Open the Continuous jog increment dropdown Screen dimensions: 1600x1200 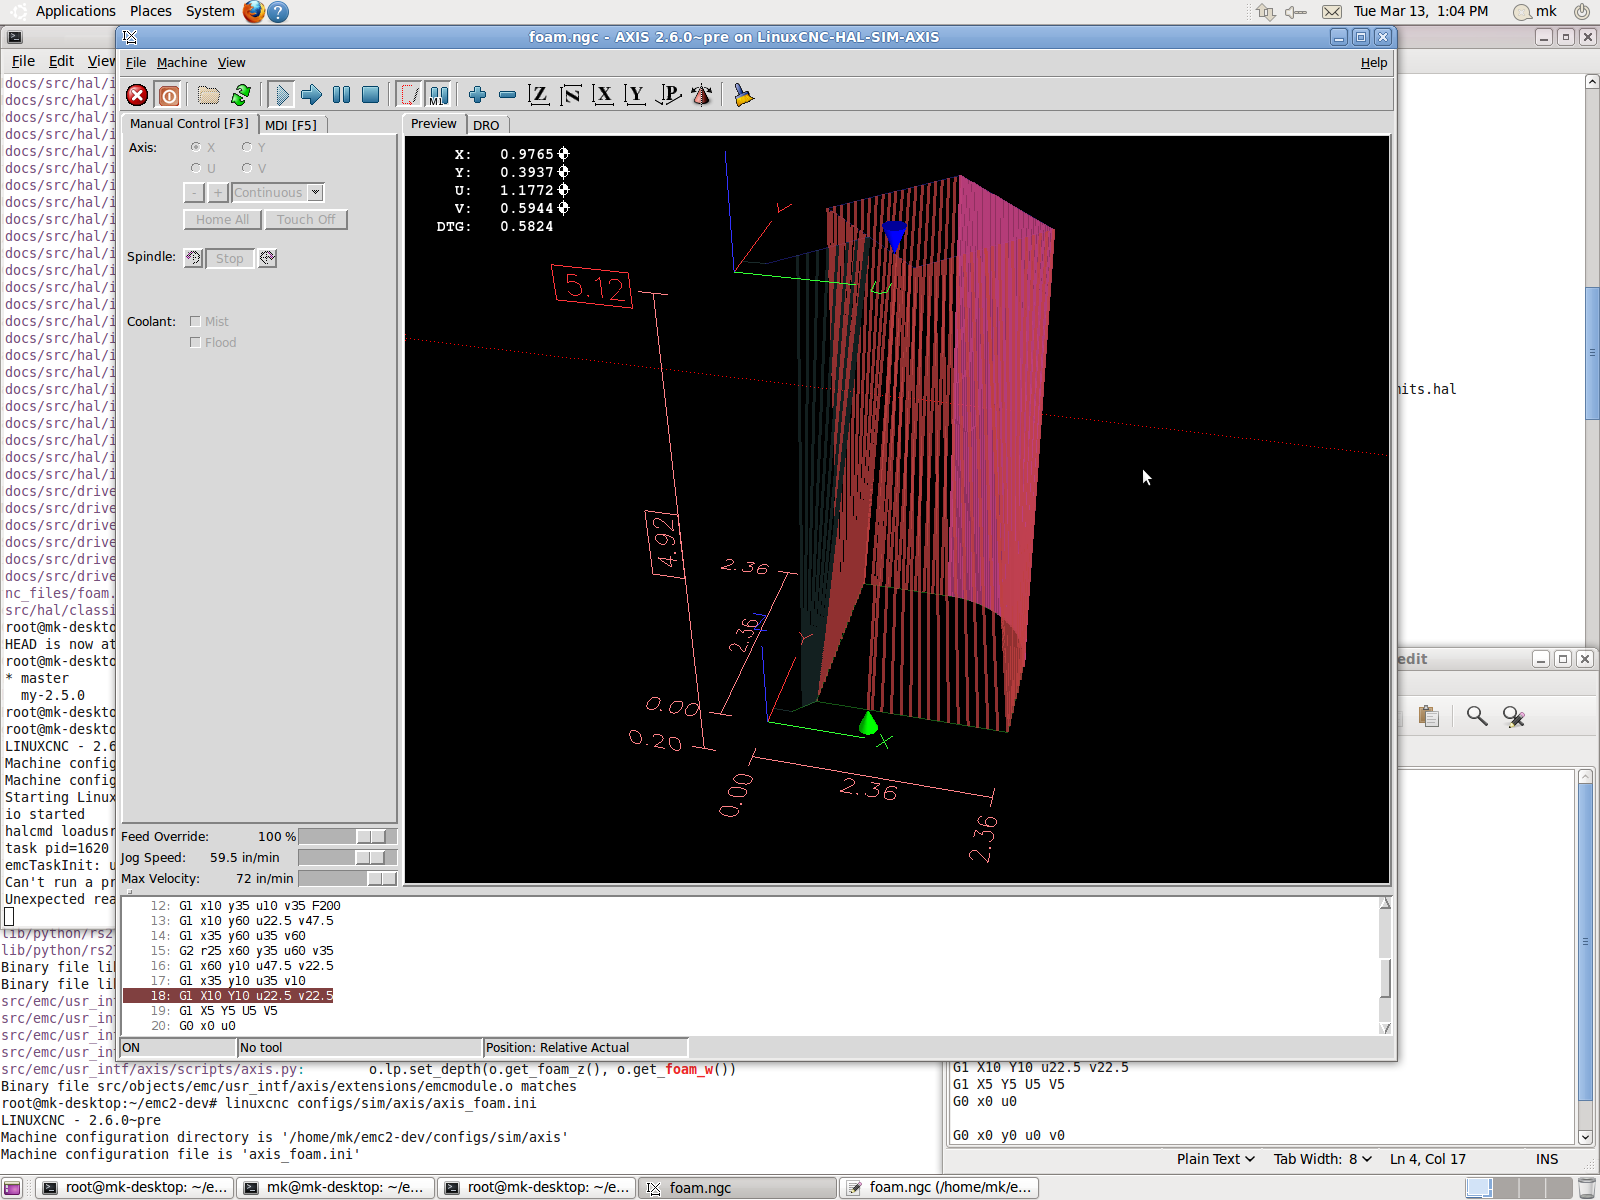[x=315, y=192]
